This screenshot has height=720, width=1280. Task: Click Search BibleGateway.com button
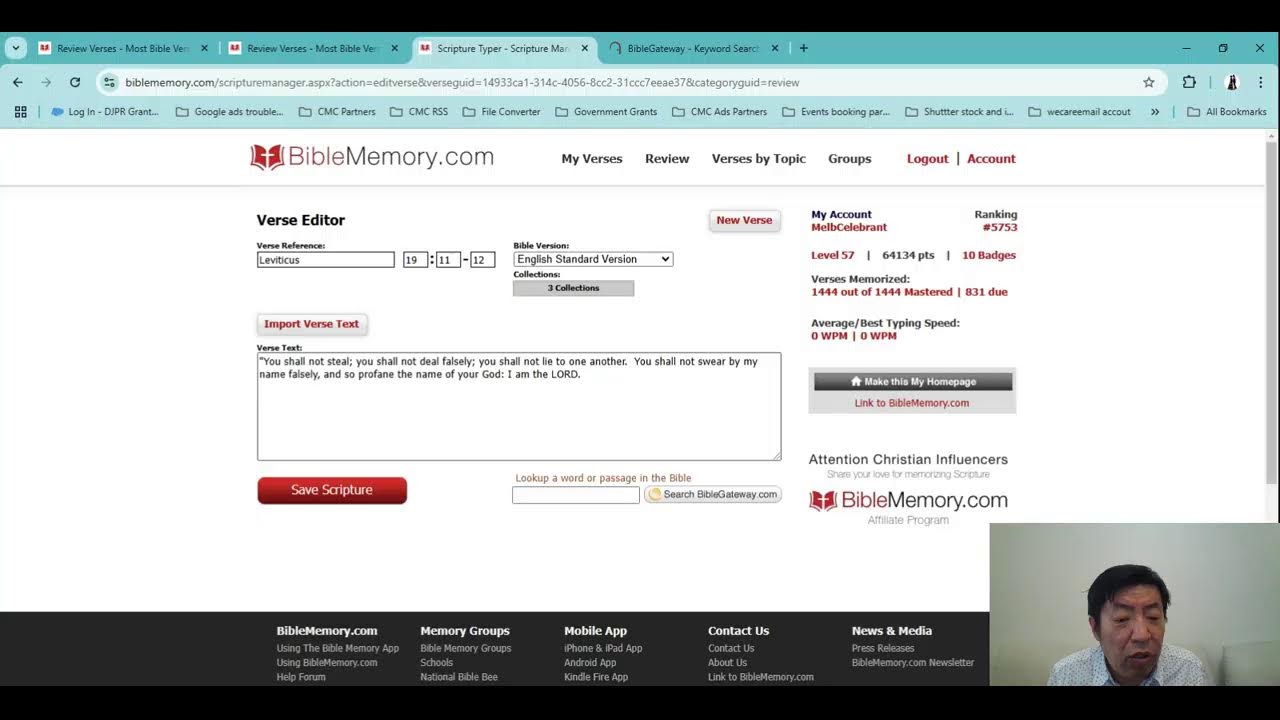713,494
